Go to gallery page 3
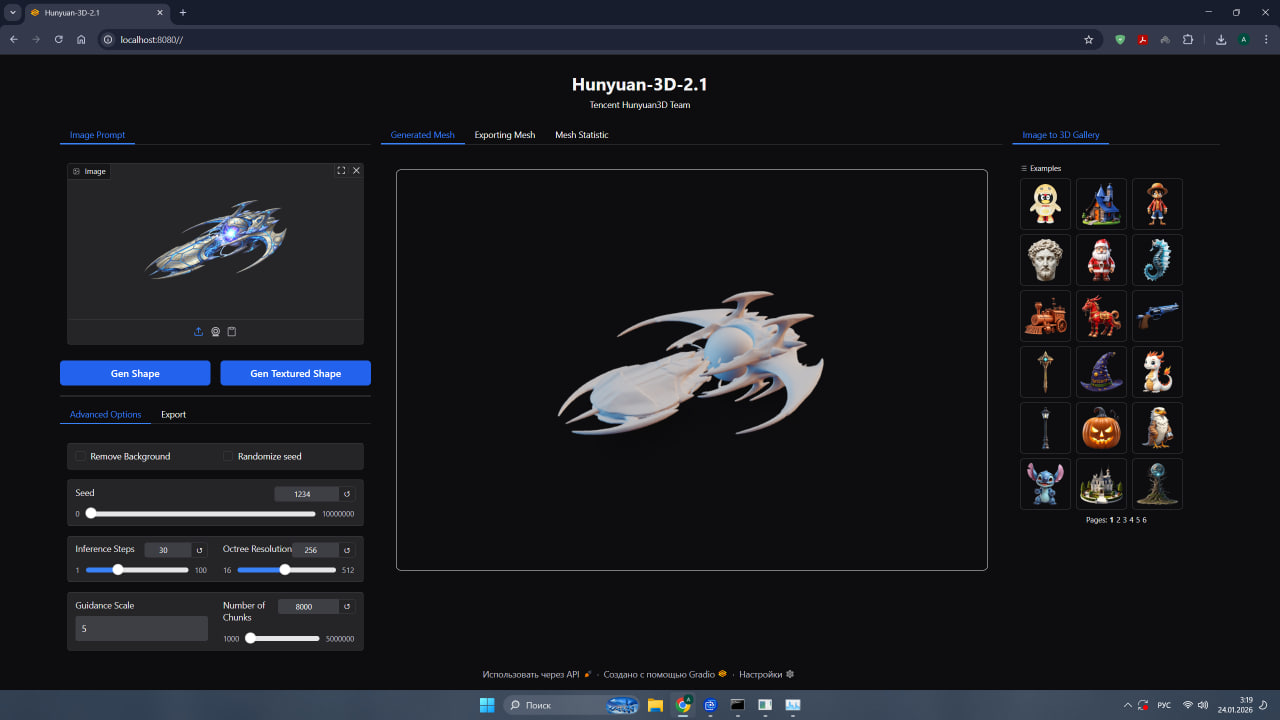Image resolution: width=1280 pixels, height=720 pixels. coord(1125,520)
